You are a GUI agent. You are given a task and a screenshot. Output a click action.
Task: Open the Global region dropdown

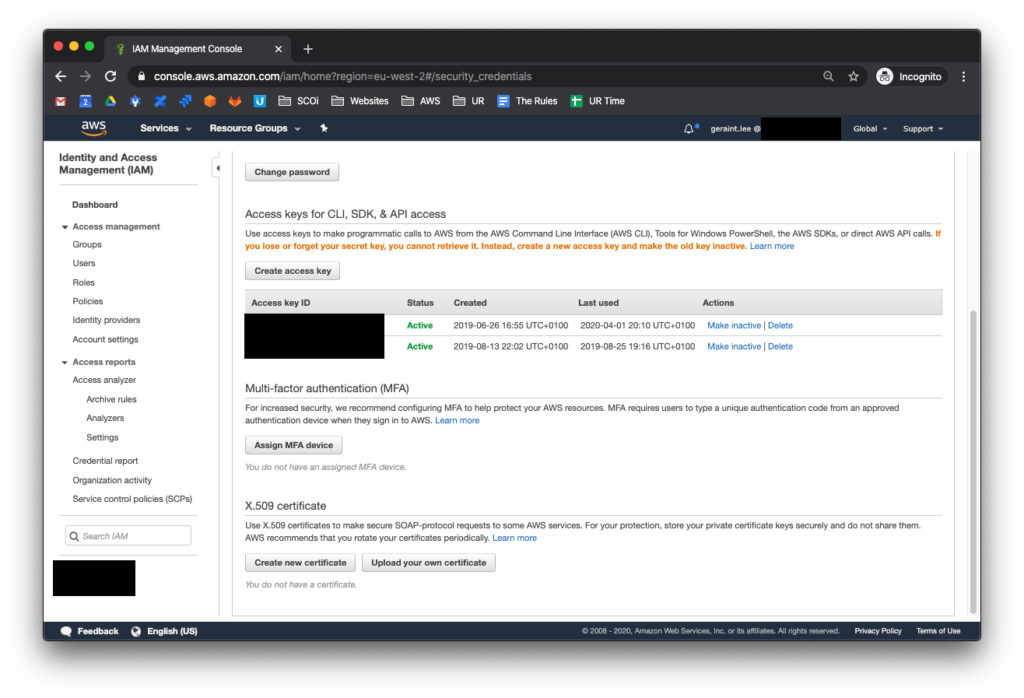tap(870, 129)
